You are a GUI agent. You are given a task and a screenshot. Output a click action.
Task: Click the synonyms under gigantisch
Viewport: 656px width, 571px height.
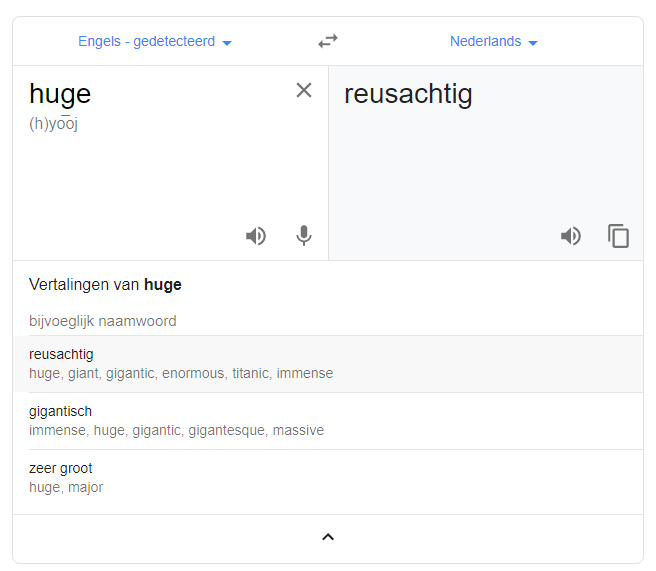[x=176, y=430]
